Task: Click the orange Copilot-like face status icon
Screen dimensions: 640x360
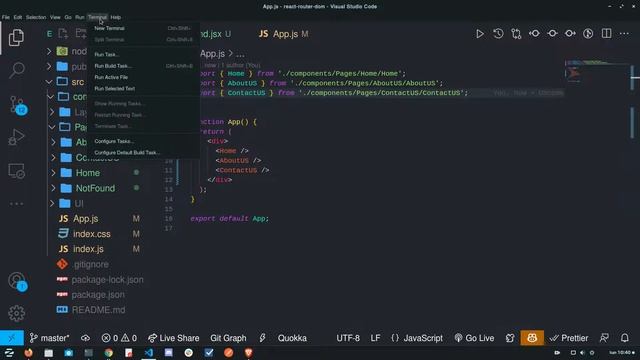Action: click(x=532, y=338)
